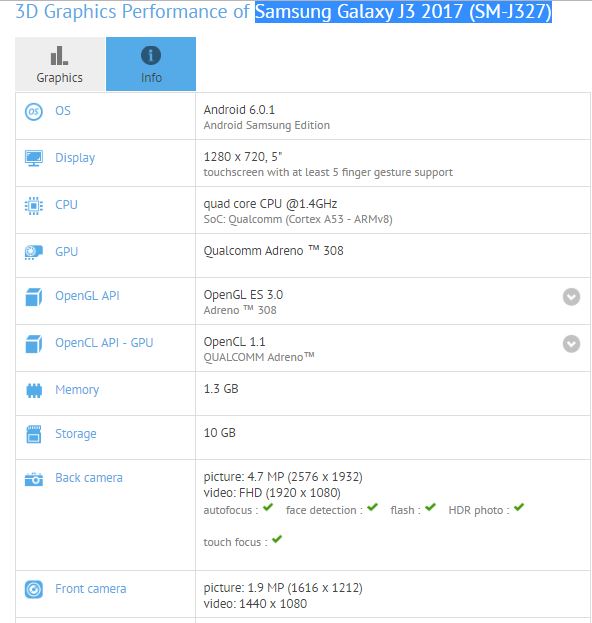Click the touch focus green checkmark
The image size is (592, 623).
[x=277, y=539]
